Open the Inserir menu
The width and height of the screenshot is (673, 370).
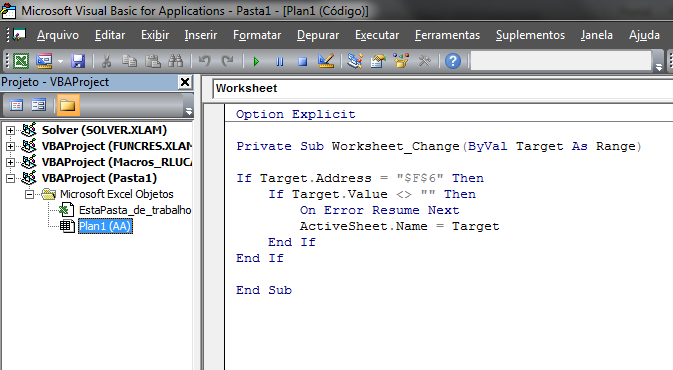click(x=200, y=35)
